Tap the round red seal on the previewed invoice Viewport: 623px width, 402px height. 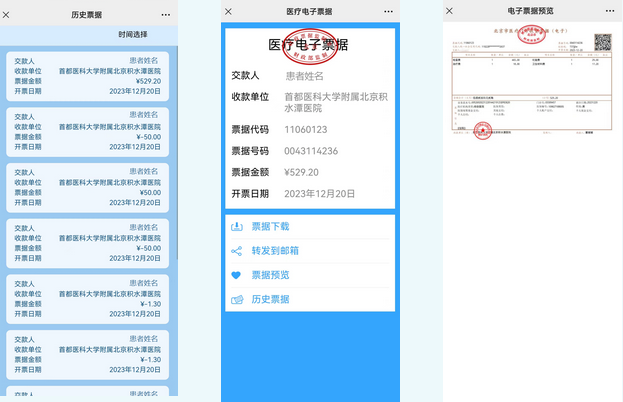click(482, 131)
